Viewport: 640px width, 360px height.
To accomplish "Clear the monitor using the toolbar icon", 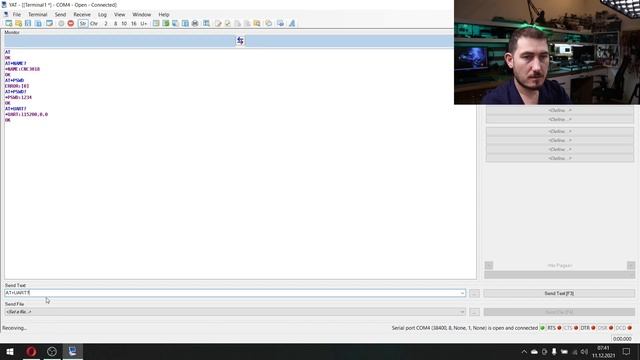I will [156, 23].
